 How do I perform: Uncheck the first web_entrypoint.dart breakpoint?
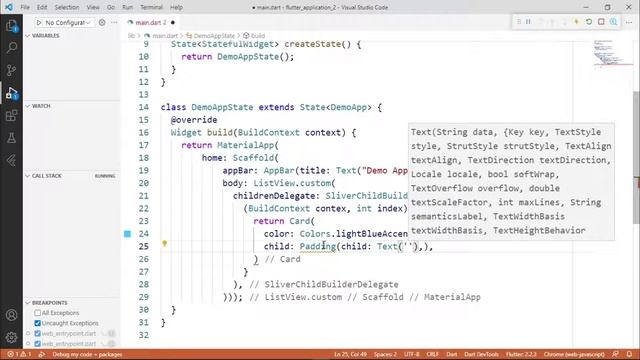coord(38,333)
